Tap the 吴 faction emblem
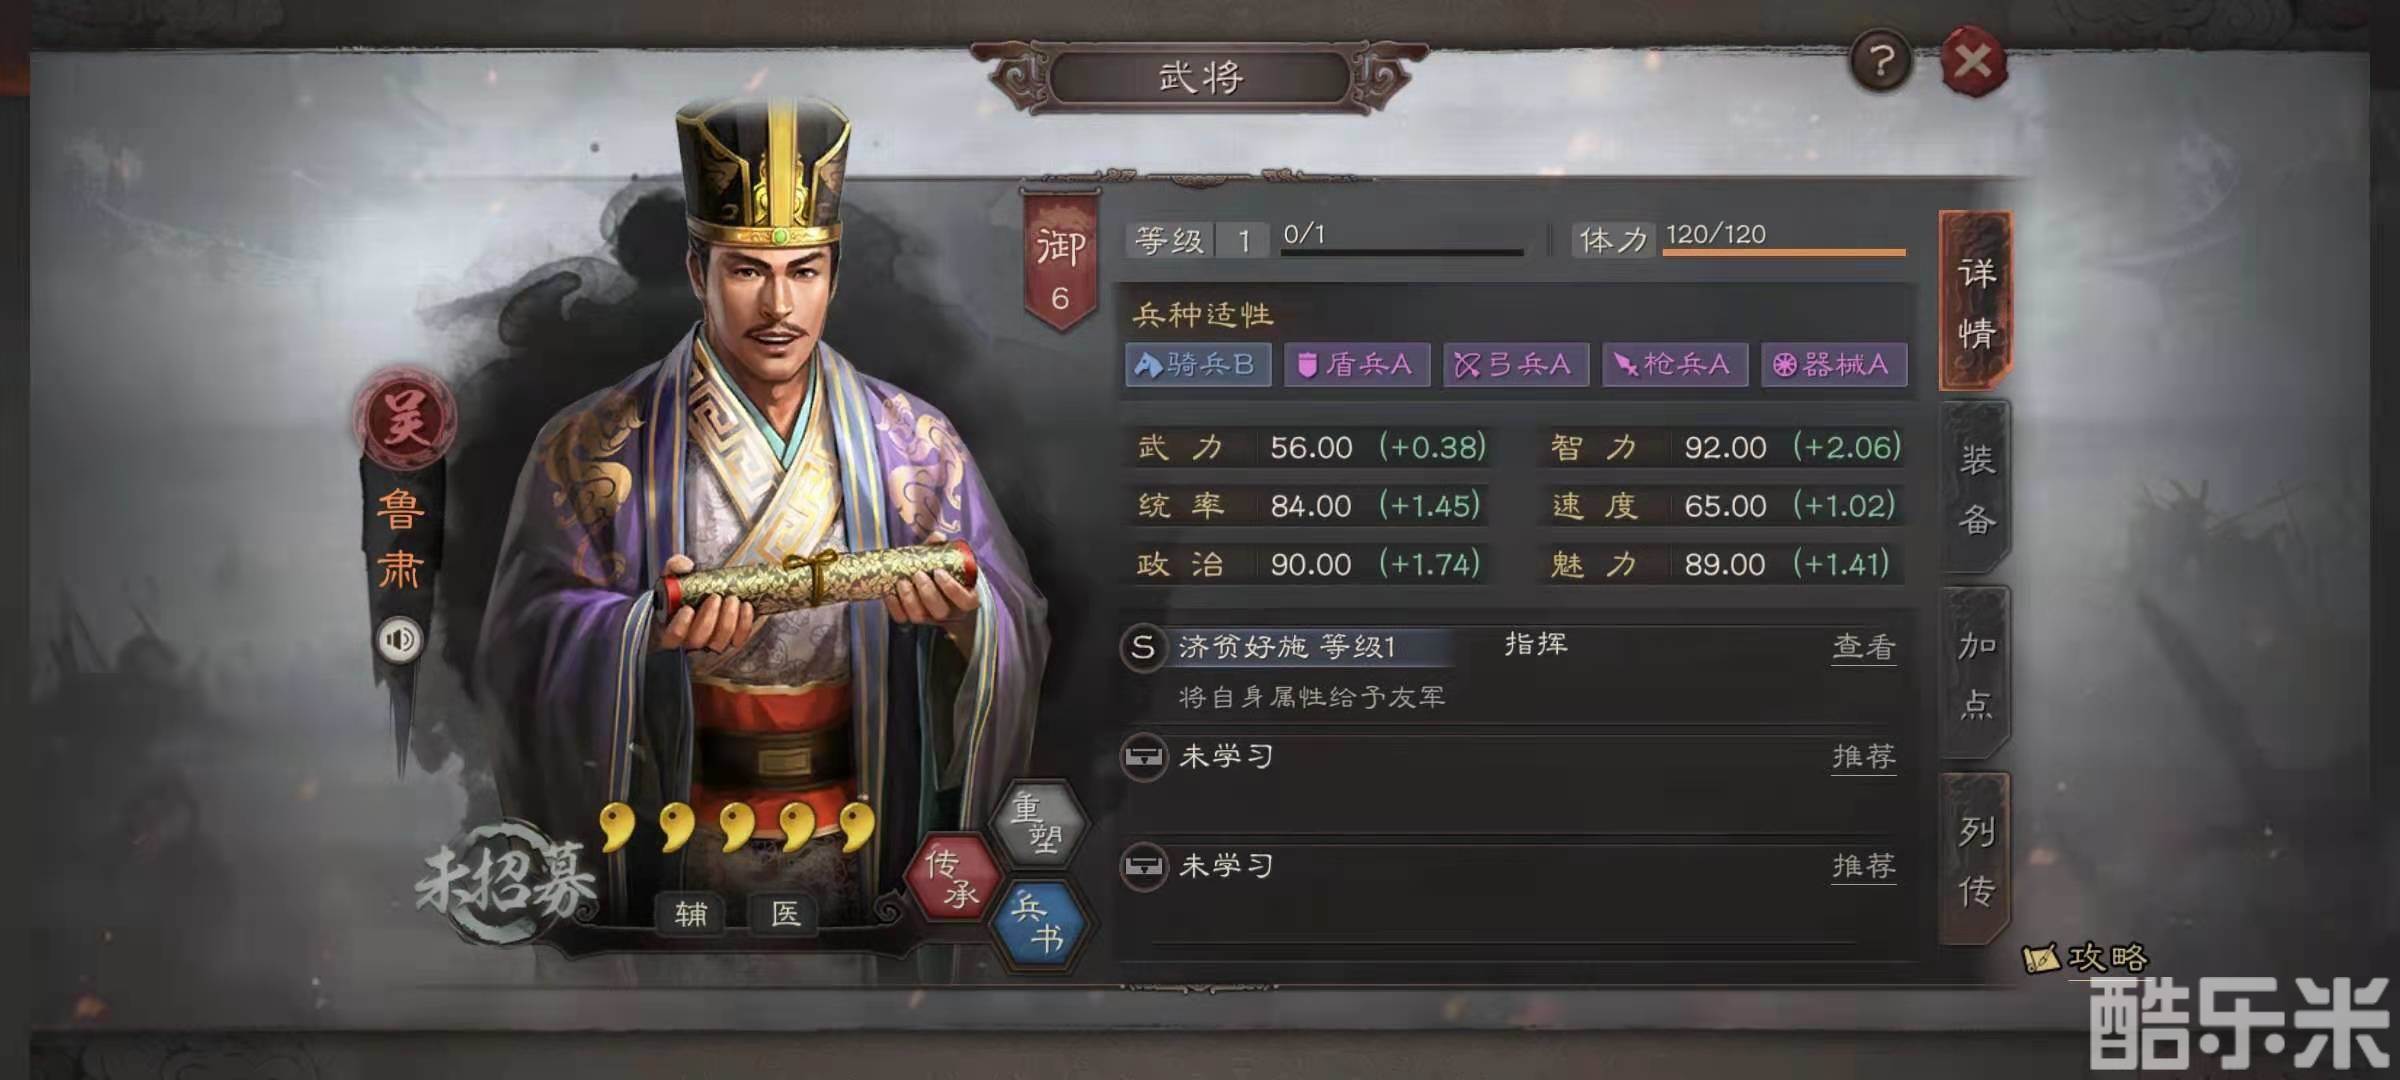The image size is (2400, 1080). click(406, 418)
